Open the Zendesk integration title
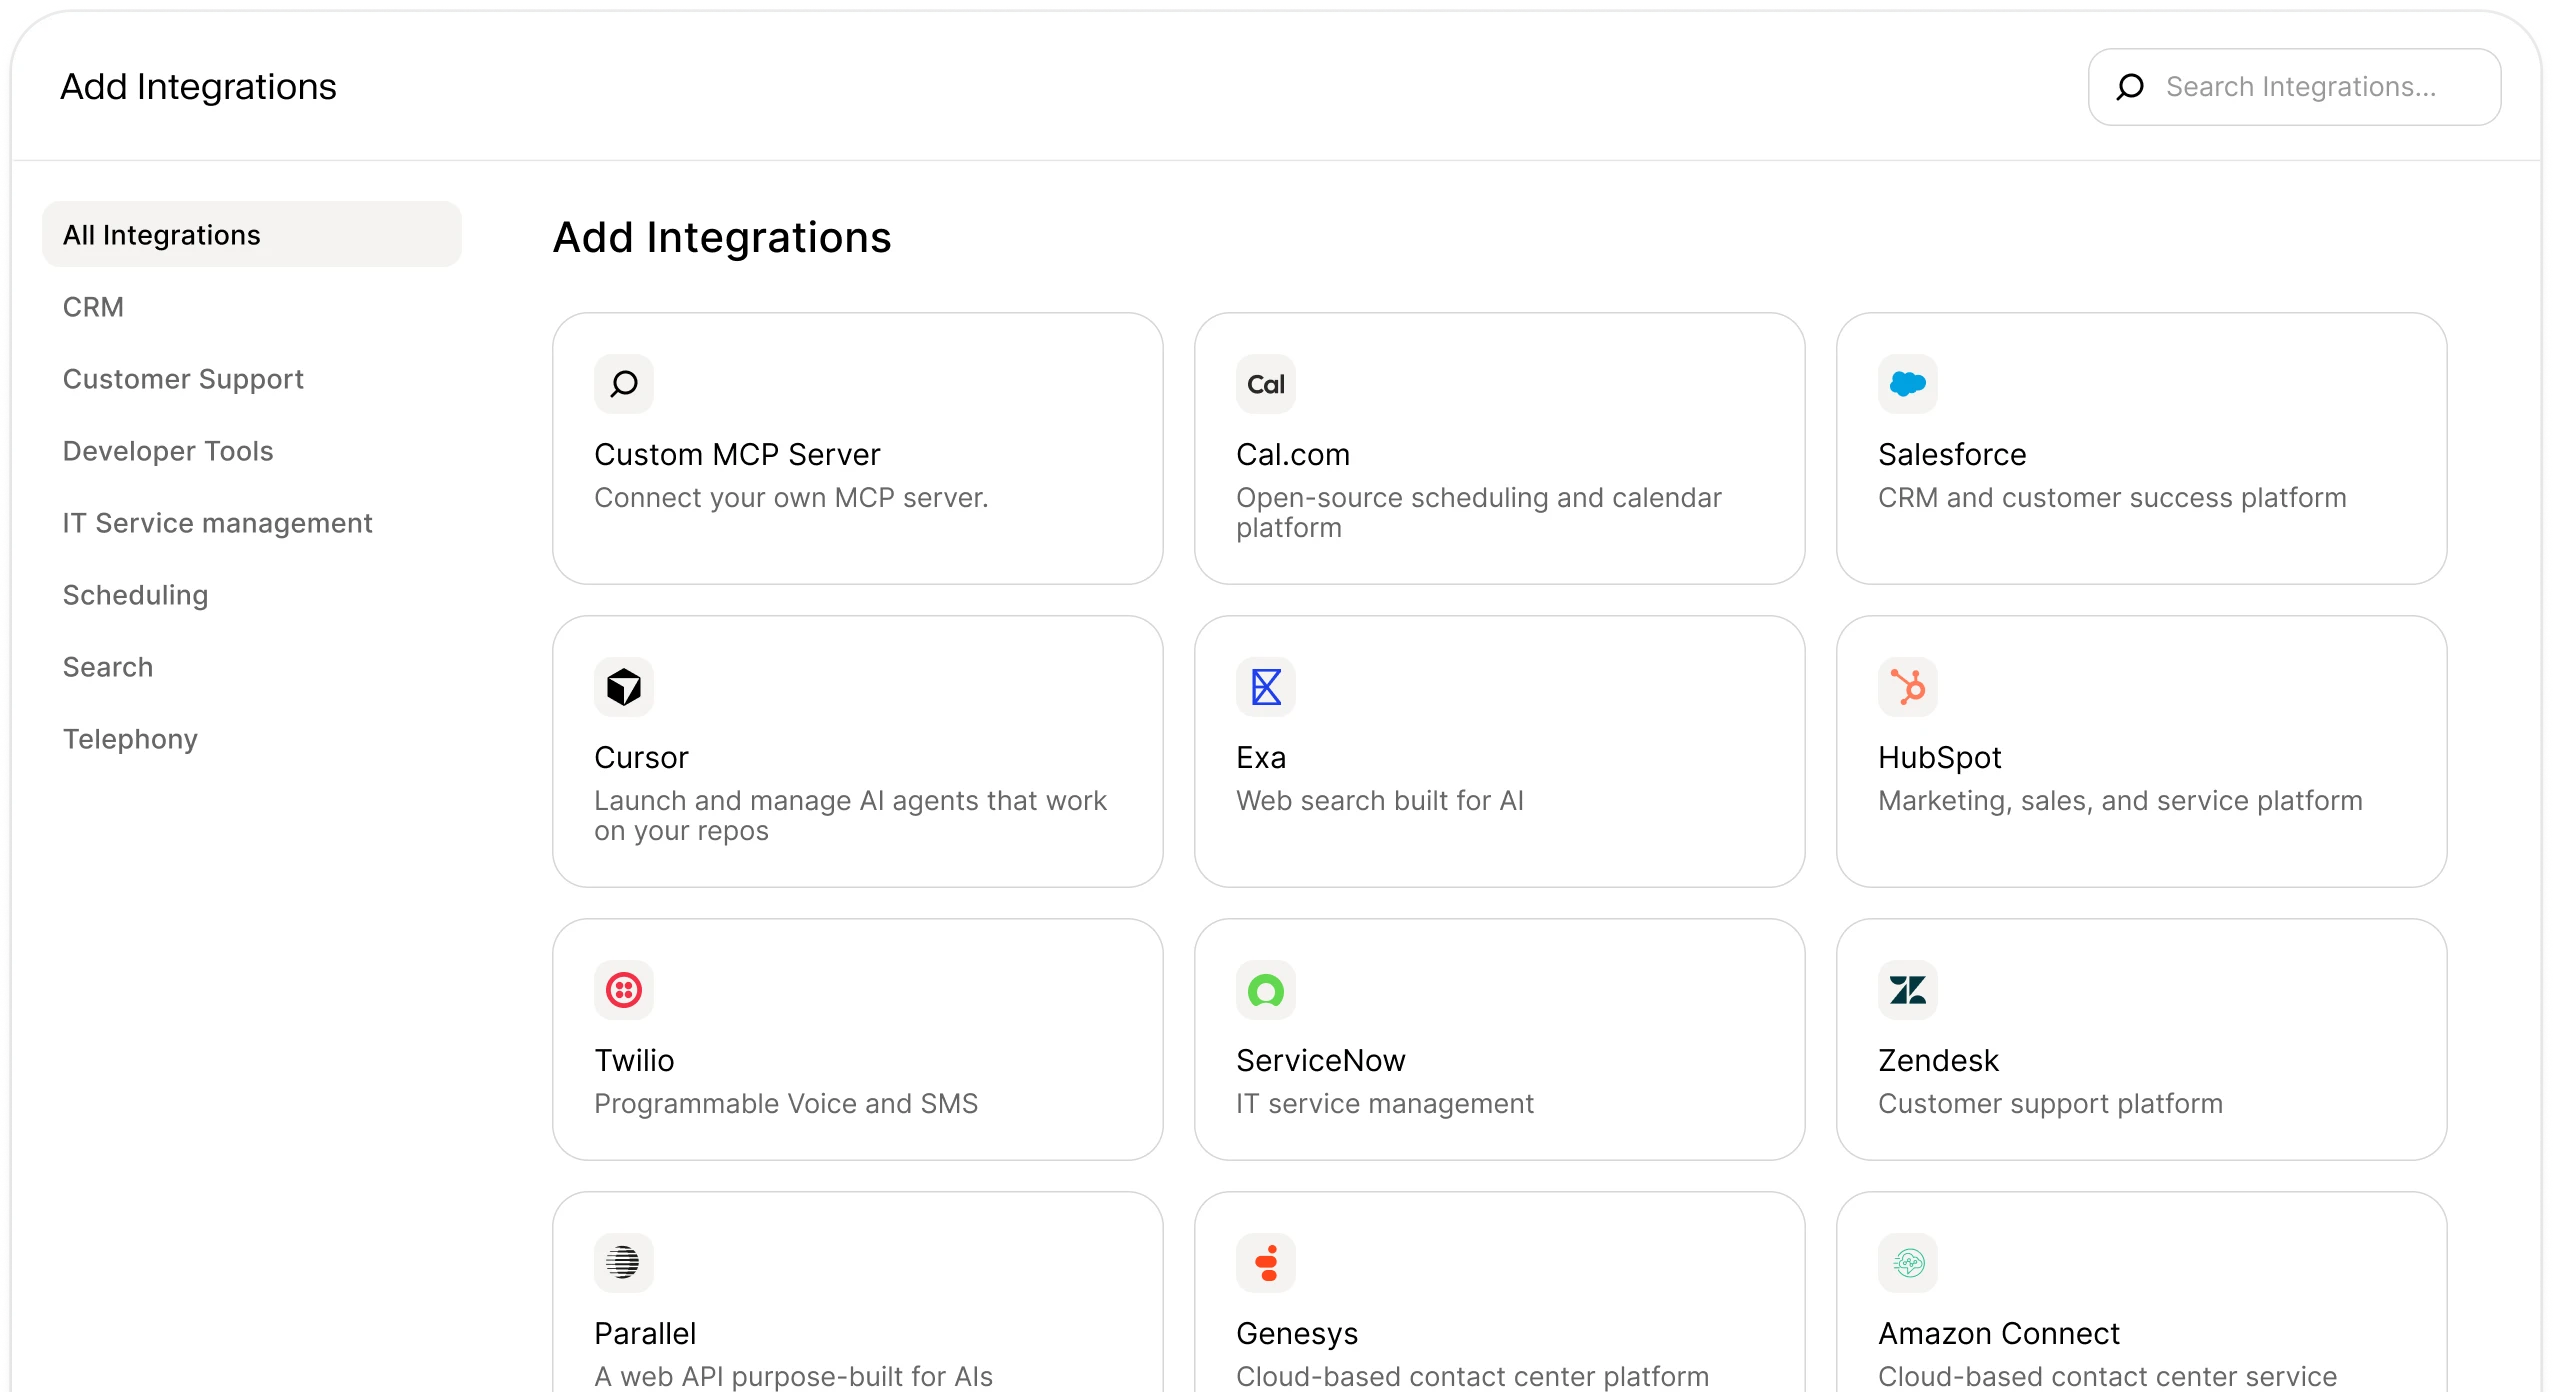Screen dimensions: 2553x1392 pos(1938,1060)
